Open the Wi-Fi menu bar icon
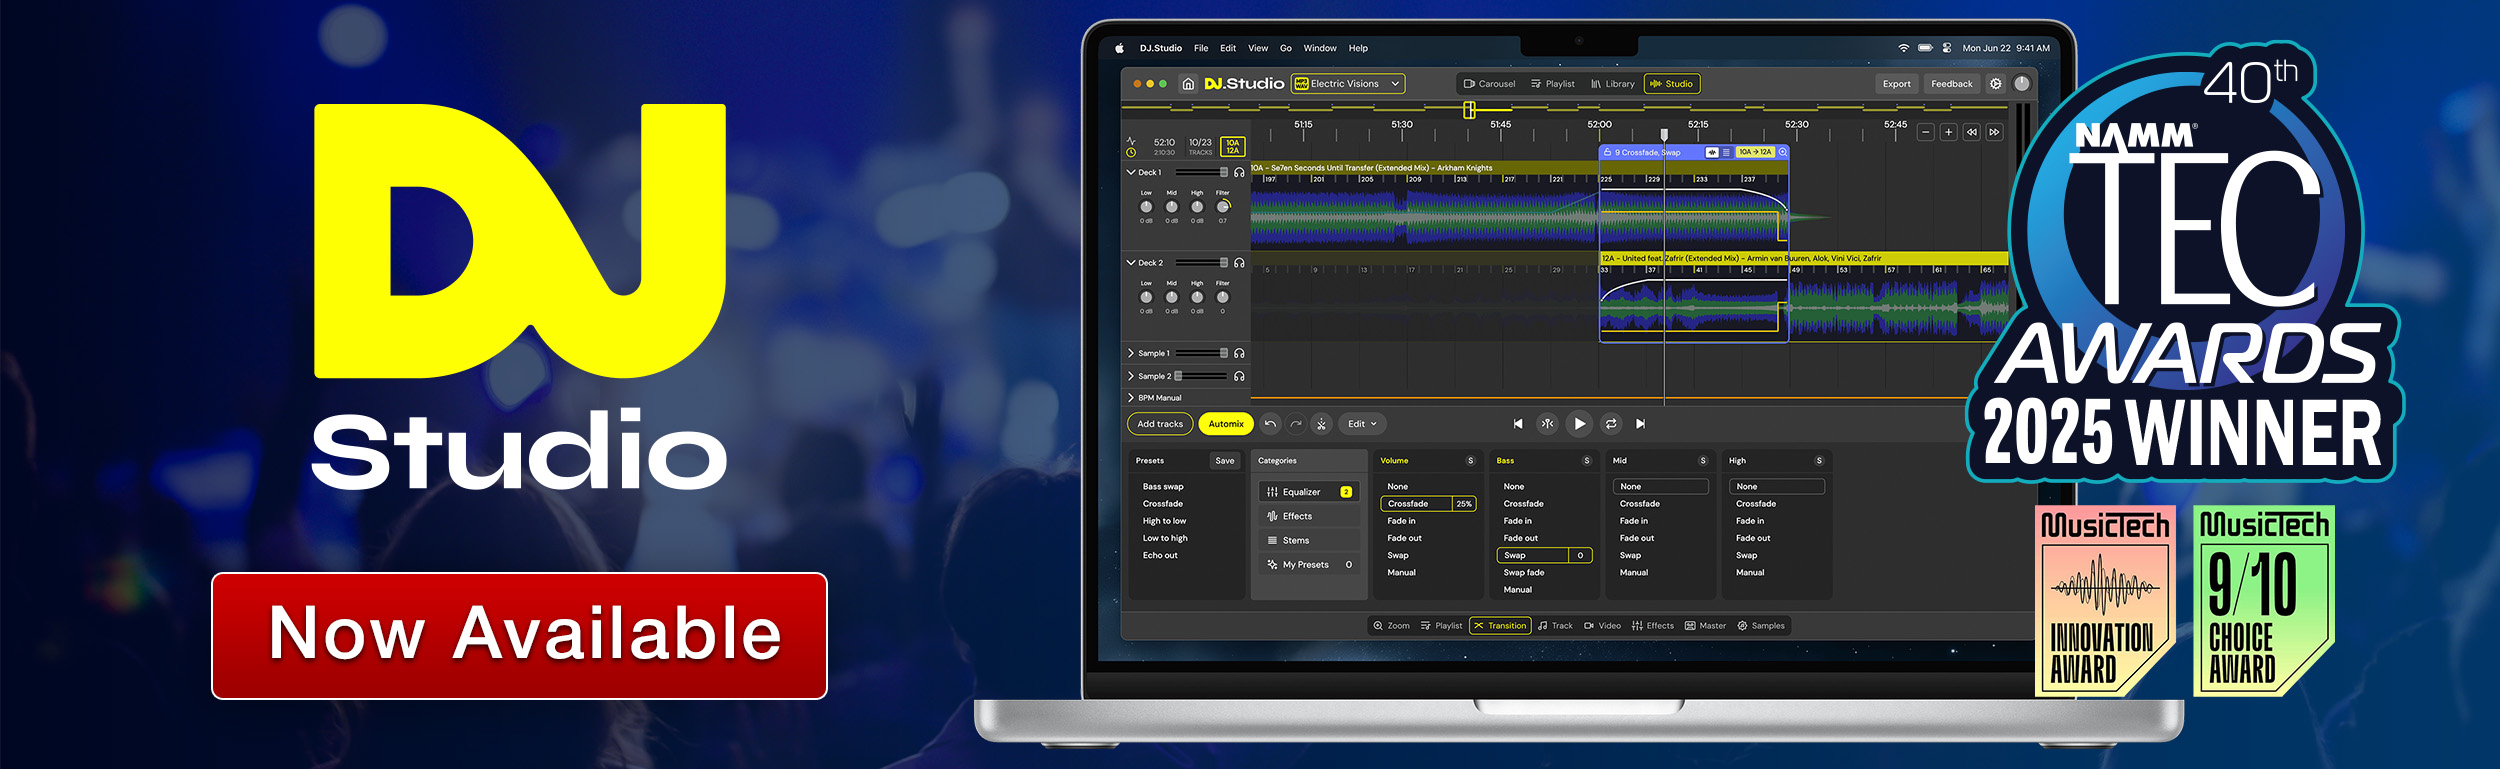2500x769 pixels. click(1904, 48)
